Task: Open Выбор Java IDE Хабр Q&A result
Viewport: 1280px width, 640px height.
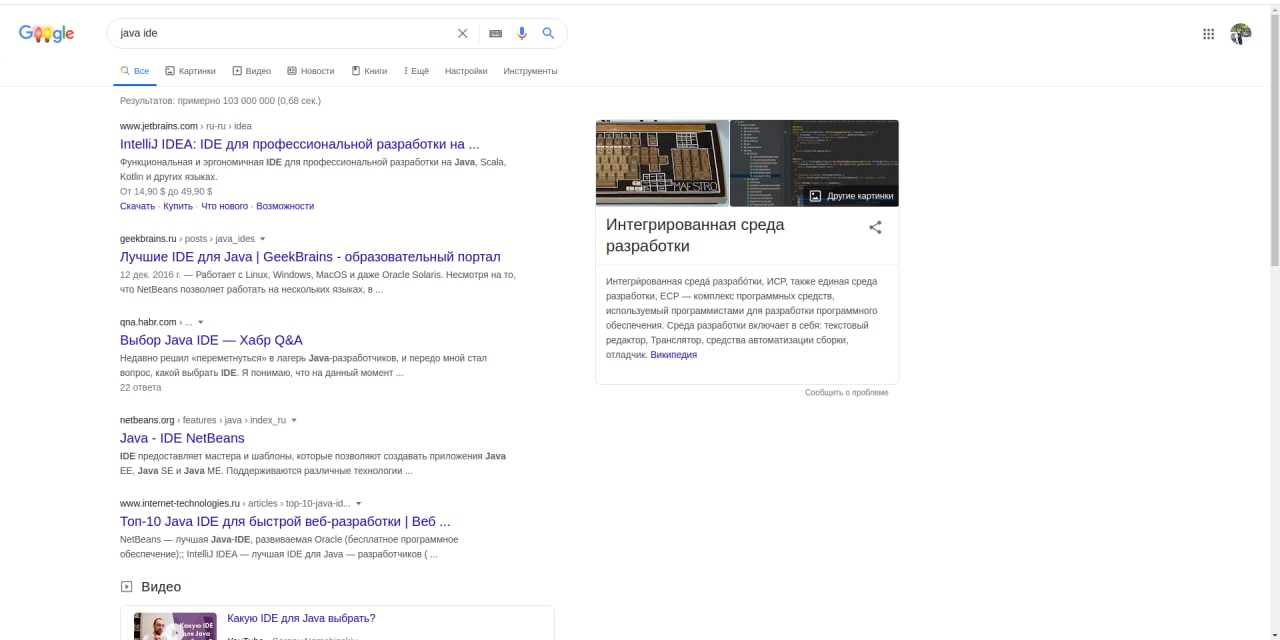Action: click(x=211, y=340)
